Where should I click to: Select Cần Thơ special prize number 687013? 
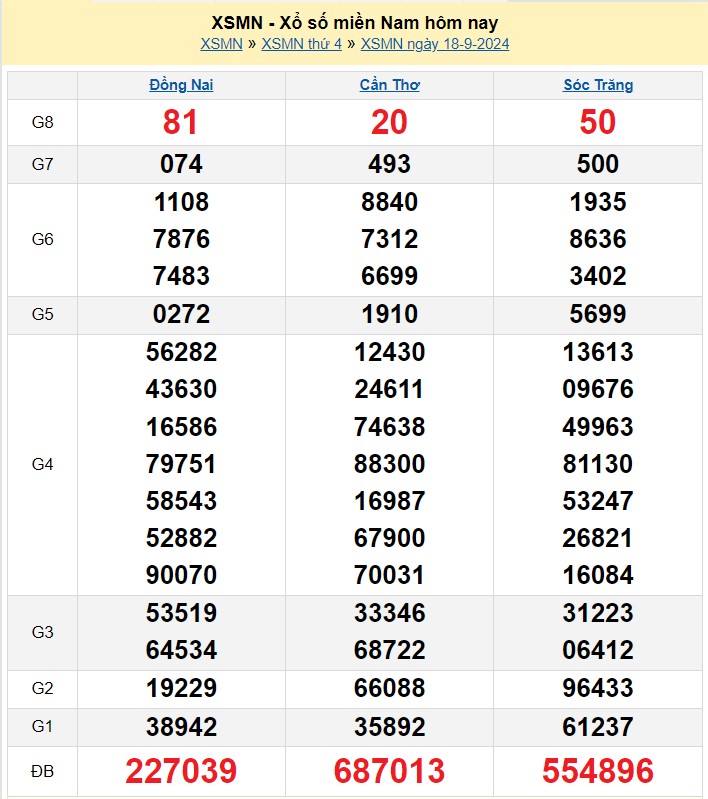[x=389, y=771]
